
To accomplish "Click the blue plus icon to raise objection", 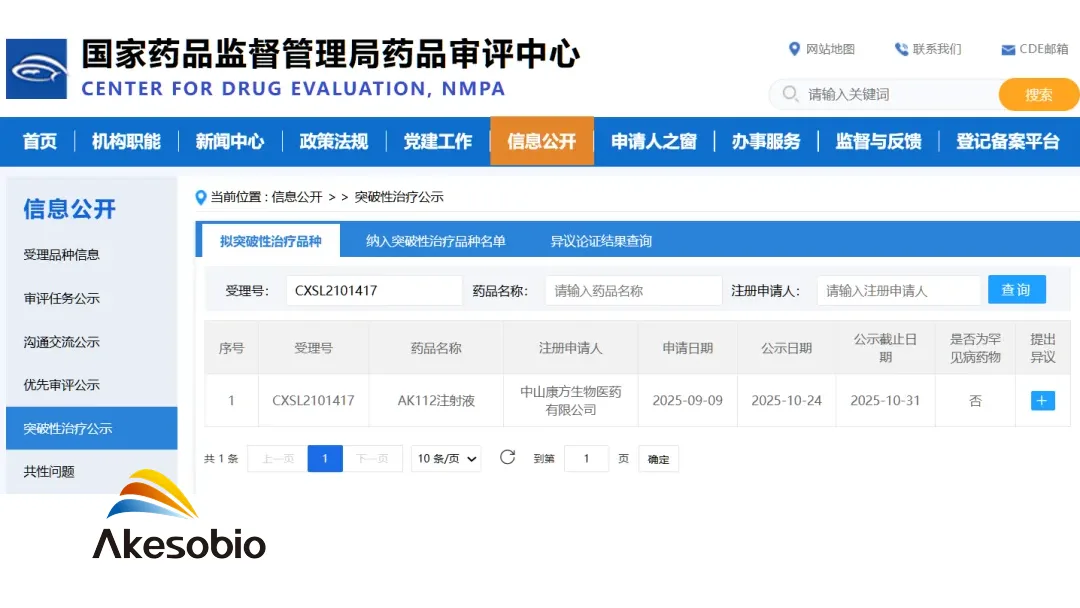I will pyautogui.click(x=1042, y=400).
